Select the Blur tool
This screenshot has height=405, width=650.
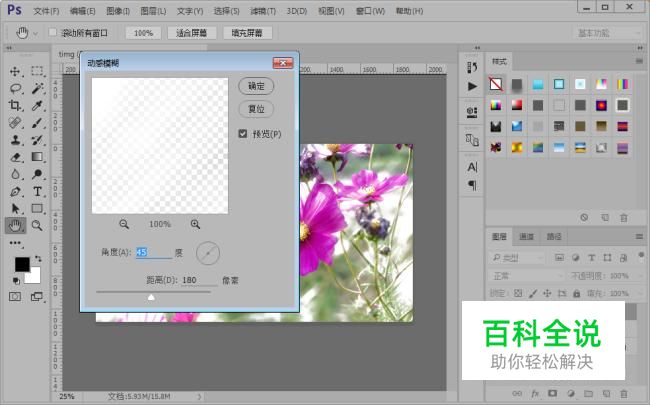pos(15,174)
